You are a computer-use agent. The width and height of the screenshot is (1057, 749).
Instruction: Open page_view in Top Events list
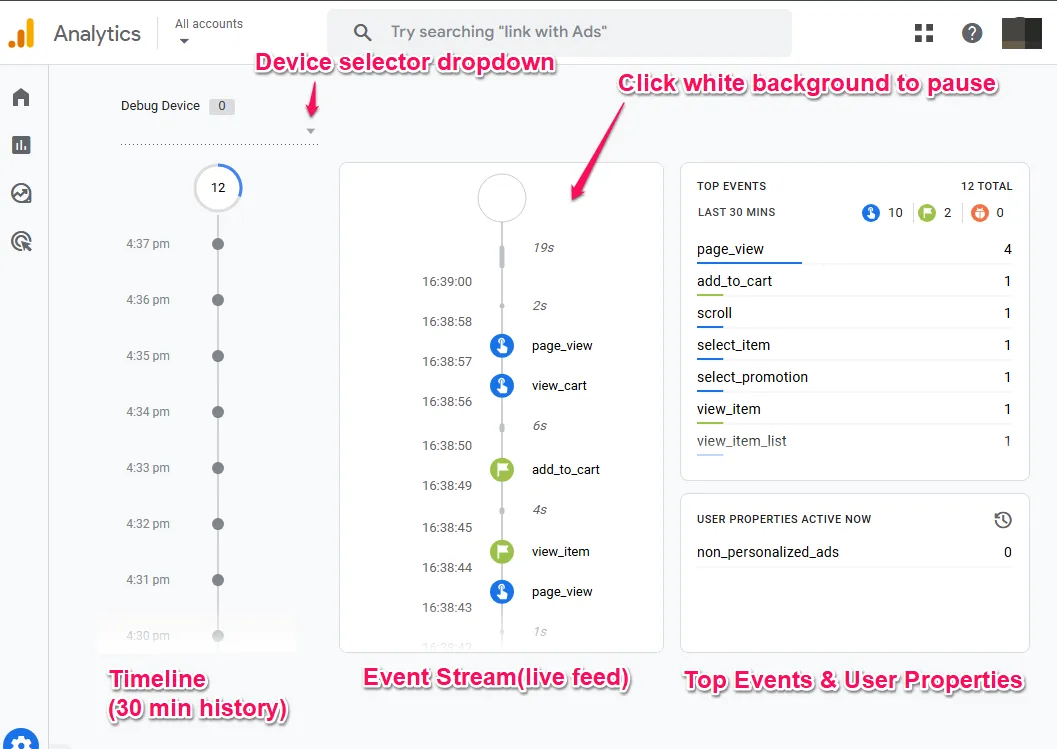pyautogui.click(x=731, y=249)
